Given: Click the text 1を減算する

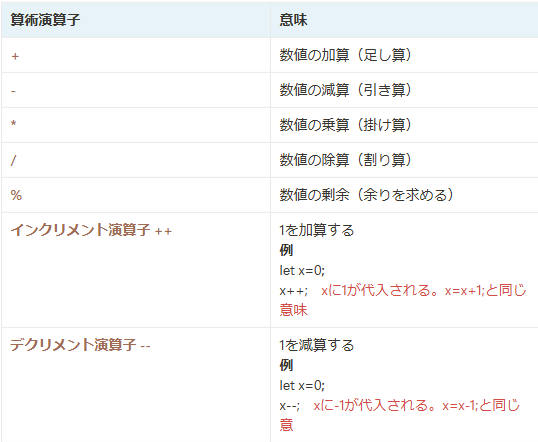Looking at the screenshot, I should (317, 345).
